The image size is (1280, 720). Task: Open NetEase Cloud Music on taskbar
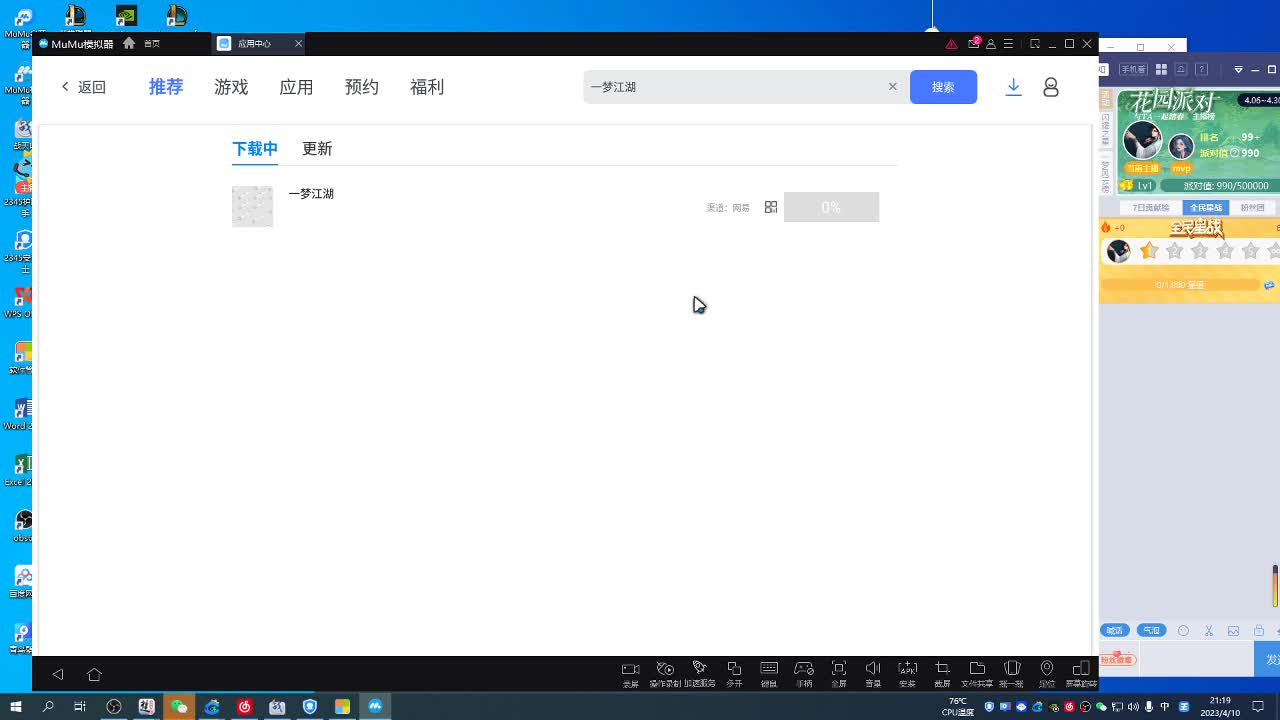[245, 707]
